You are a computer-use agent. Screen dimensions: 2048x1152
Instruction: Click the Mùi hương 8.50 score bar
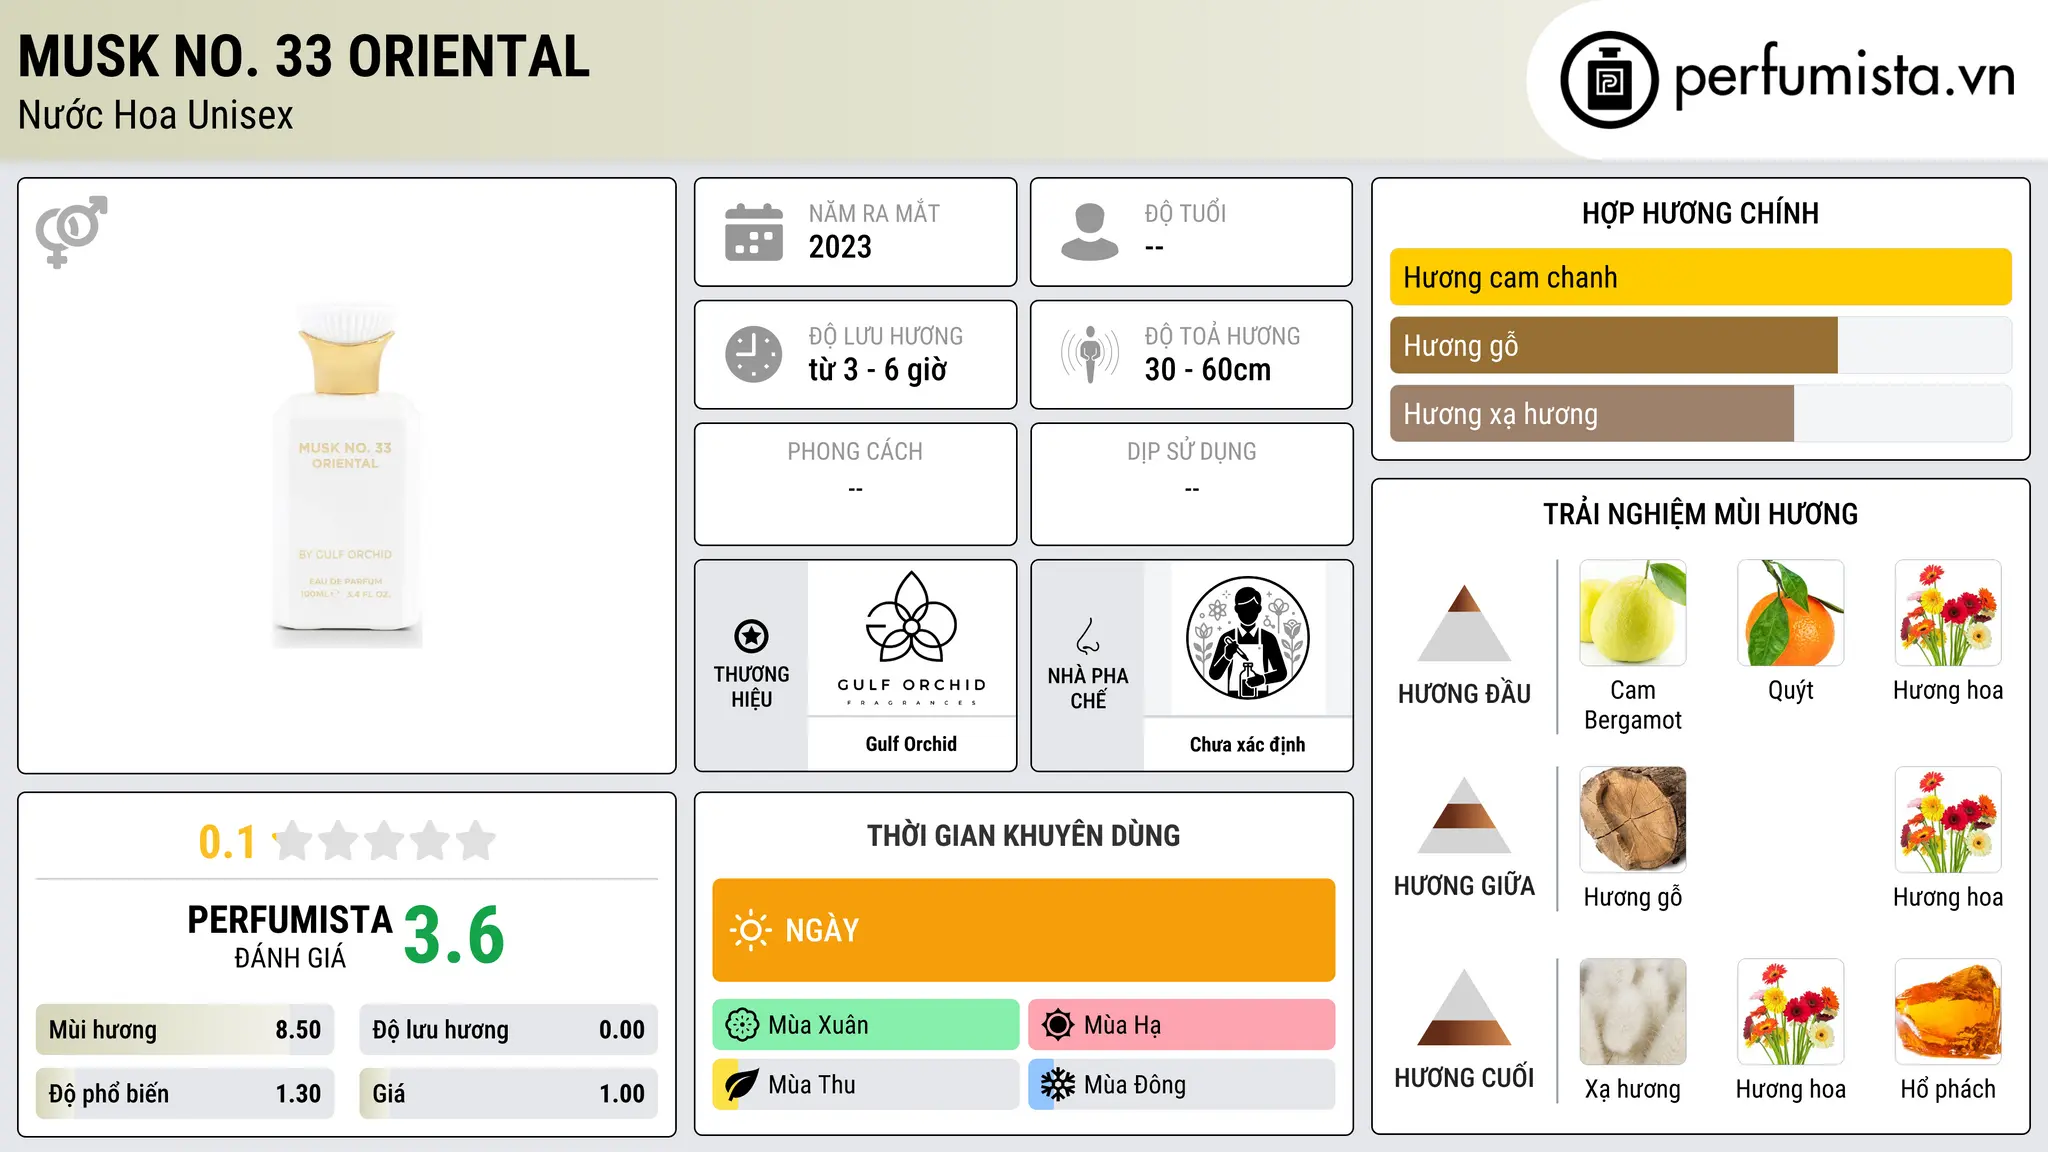point(185,1030)
